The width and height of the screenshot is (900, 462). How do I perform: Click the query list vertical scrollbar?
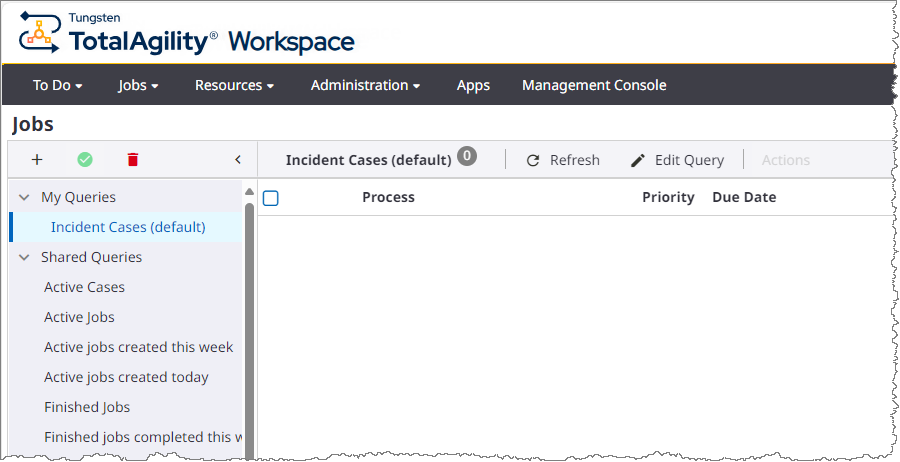click(249, 320)
